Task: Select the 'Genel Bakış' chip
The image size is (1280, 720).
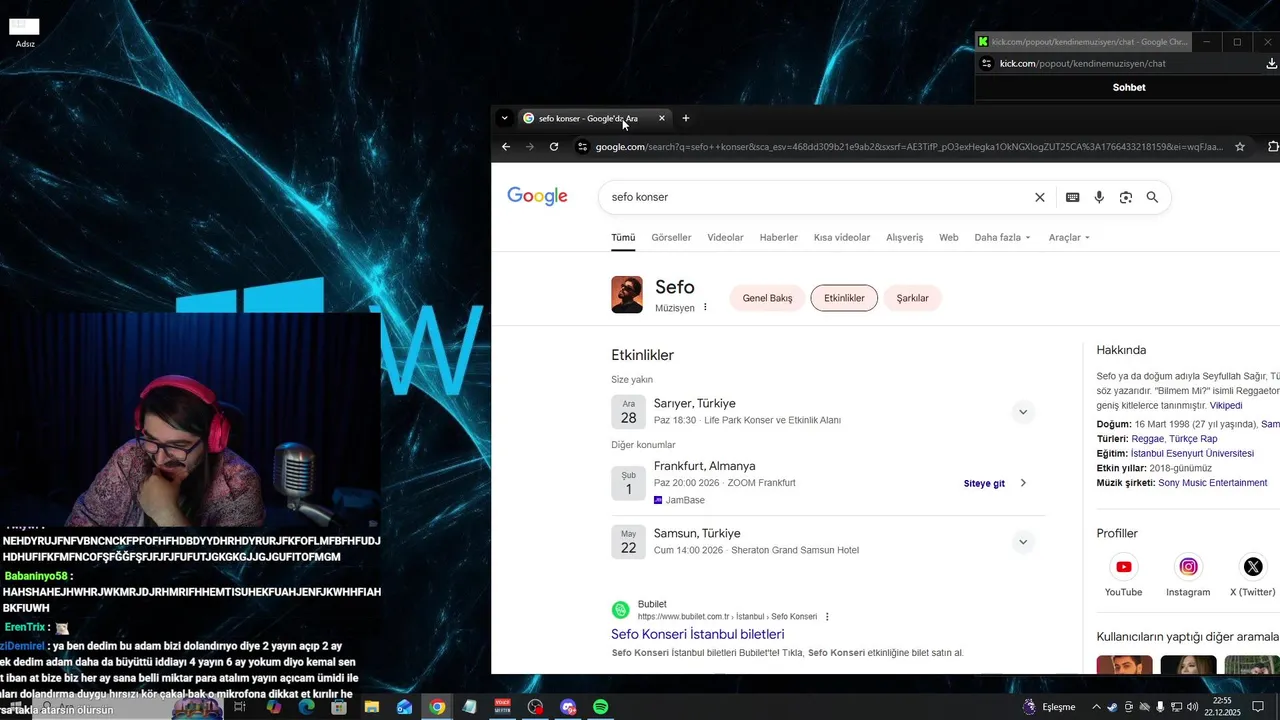Action: pyautogui.click(x=767, y=298)
